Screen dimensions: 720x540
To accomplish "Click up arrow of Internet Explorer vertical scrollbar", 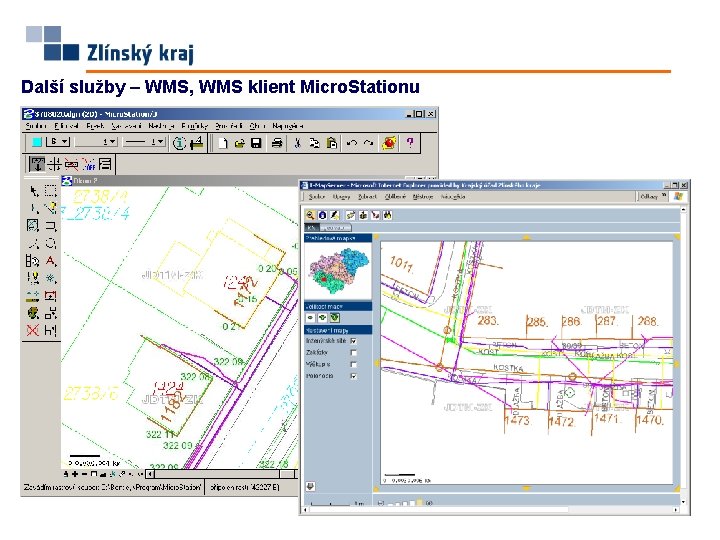I will coord(683,209).
